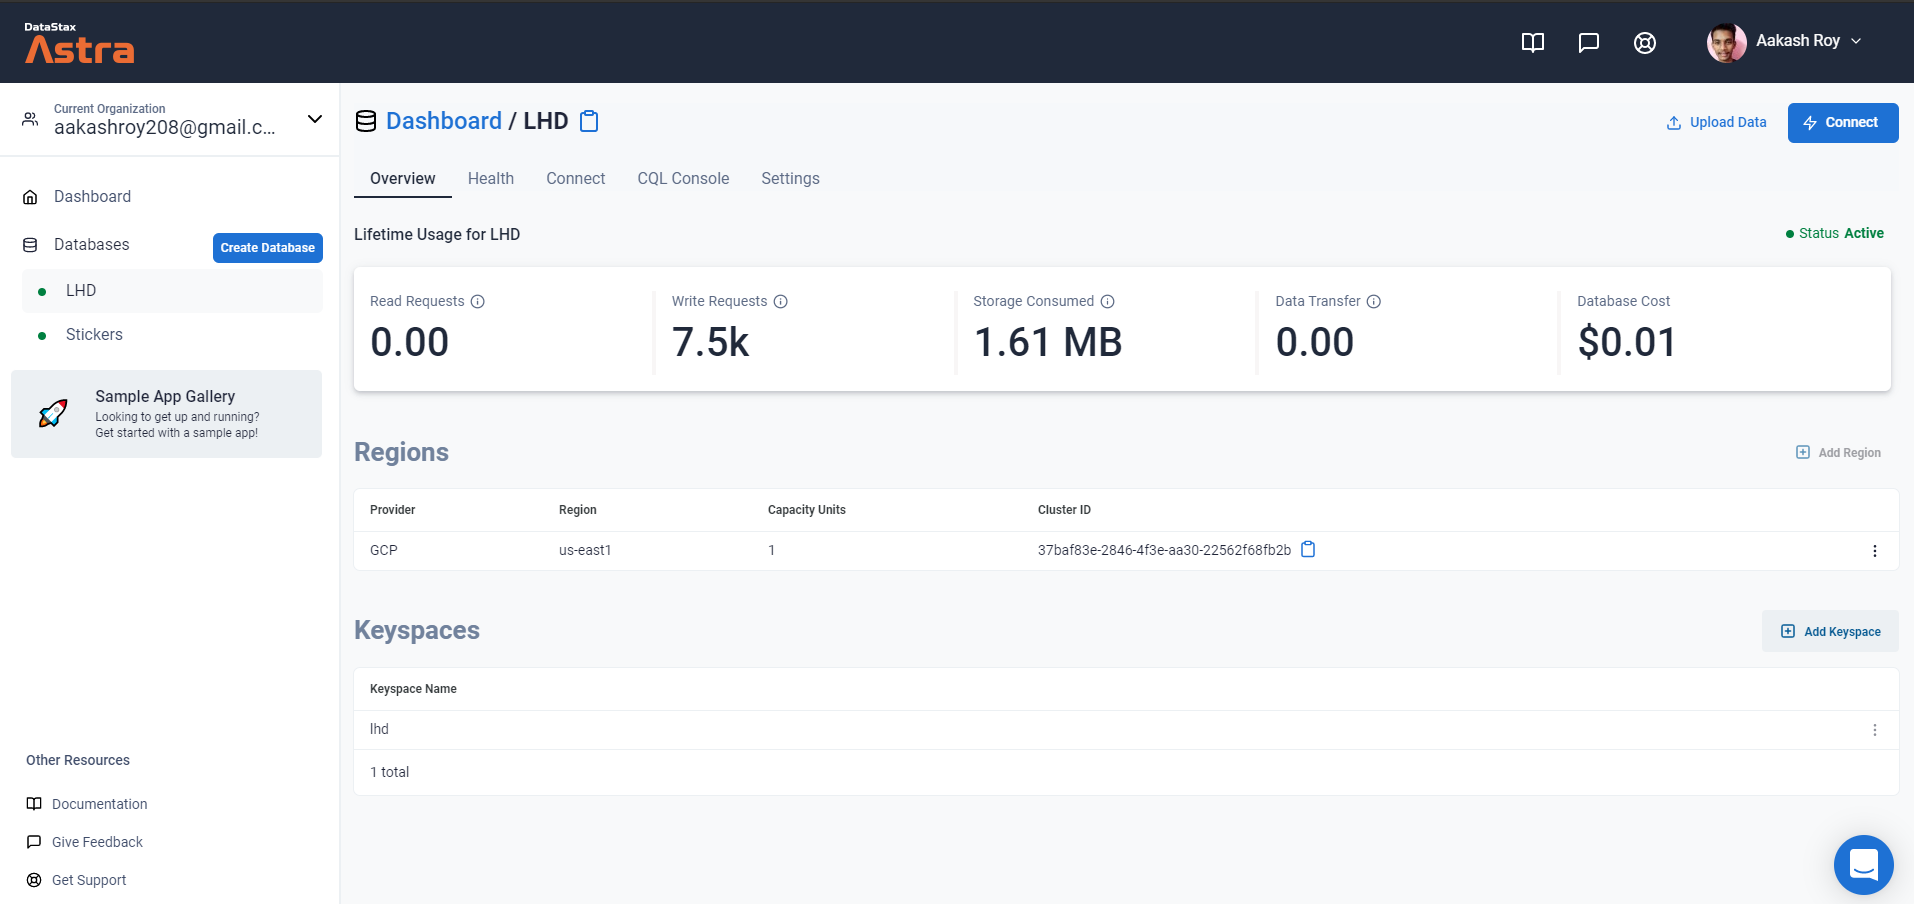Copy the Cluster ID clipboard icon
The image size is (1914, 904).
coord(1308,549)
